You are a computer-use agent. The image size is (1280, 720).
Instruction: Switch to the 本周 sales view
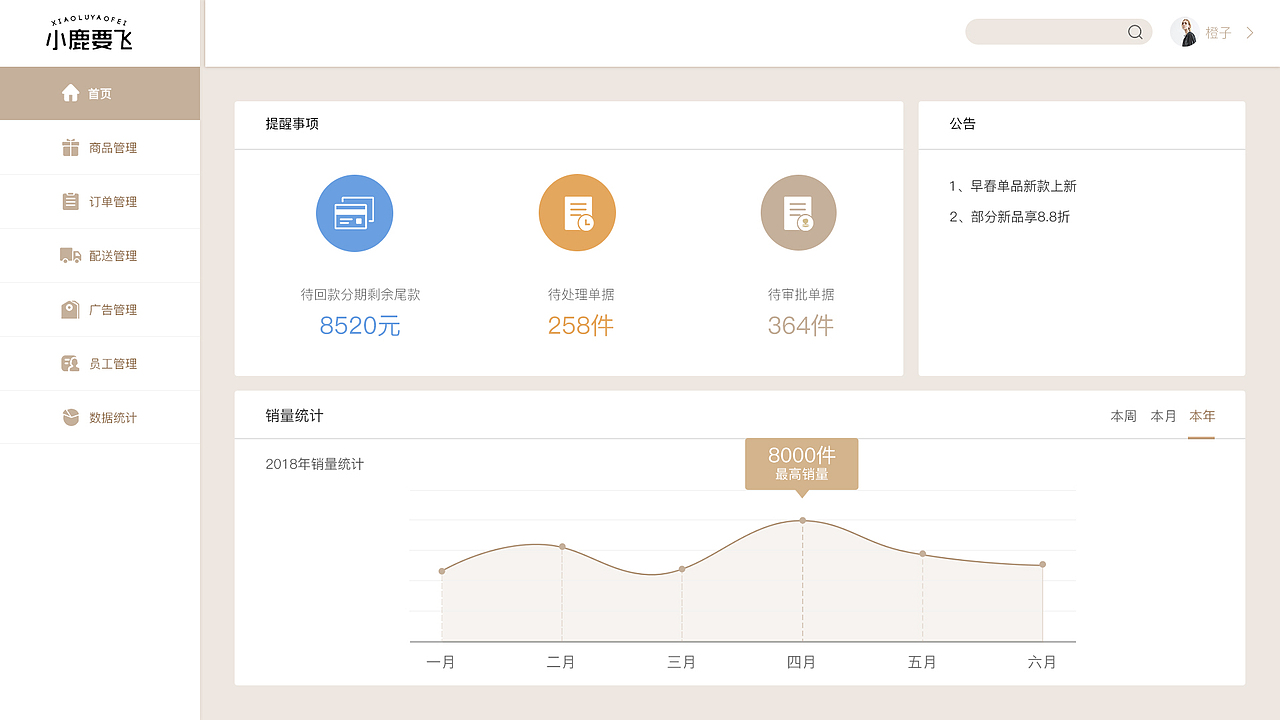(1122, 416)
